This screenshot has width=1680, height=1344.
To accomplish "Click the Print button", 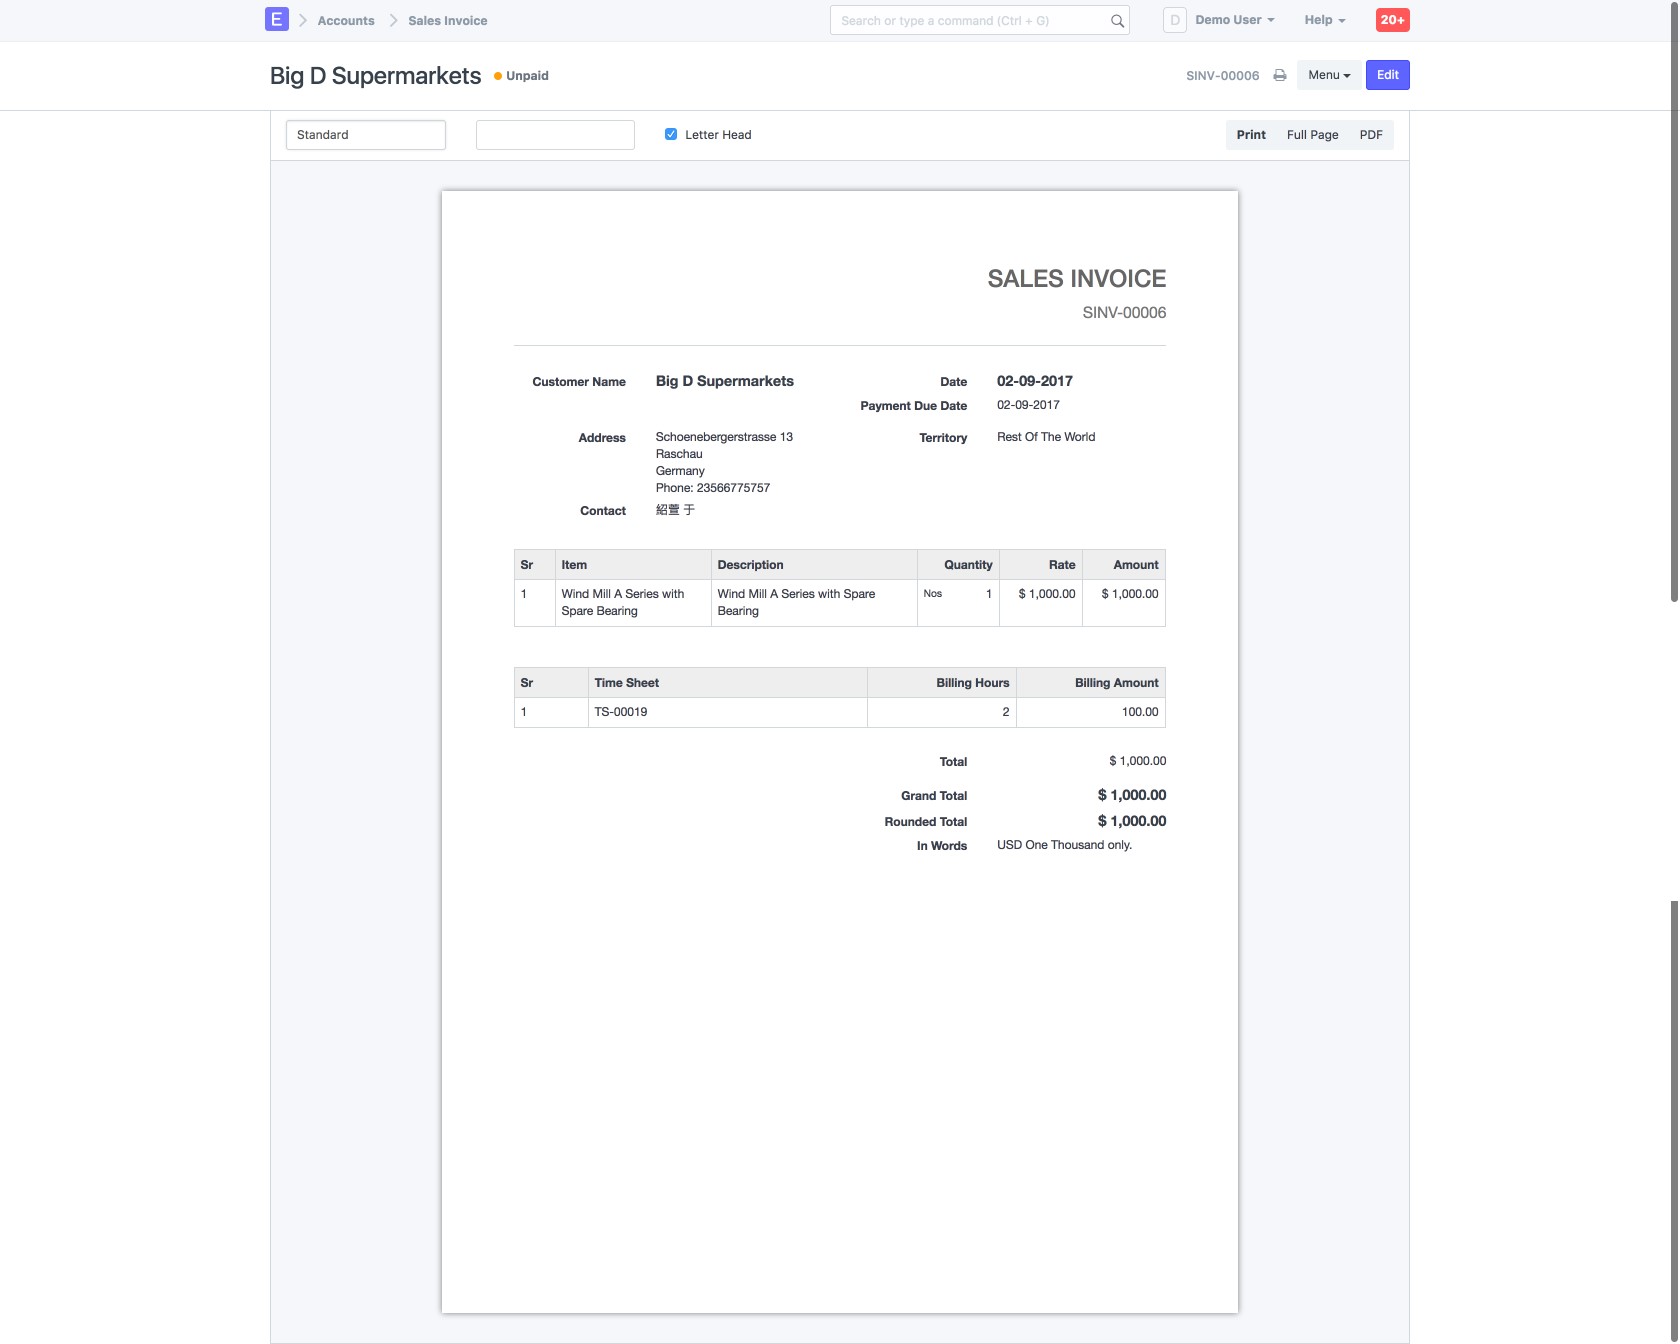I will click(x=1250, y=135).
